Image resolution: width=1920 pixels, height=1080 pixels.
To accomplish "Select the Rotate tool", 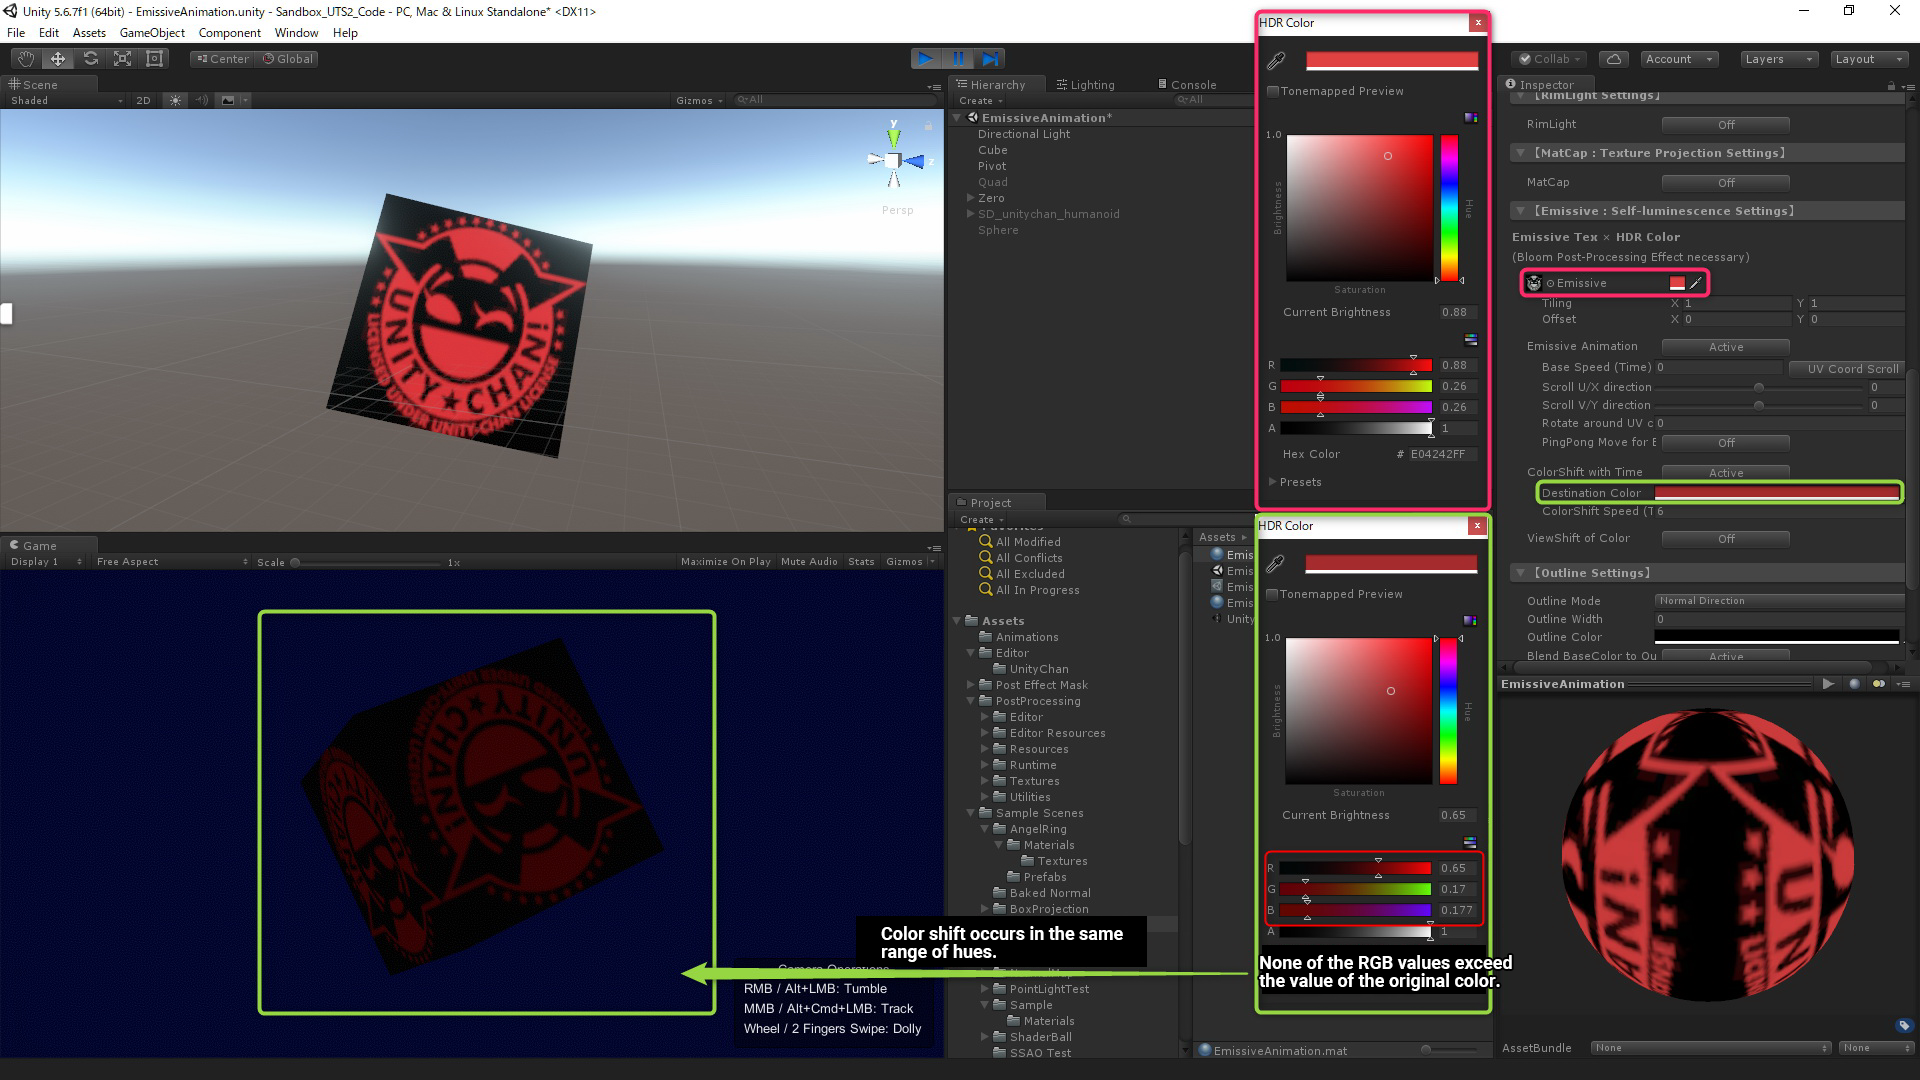I will point(90,58).
